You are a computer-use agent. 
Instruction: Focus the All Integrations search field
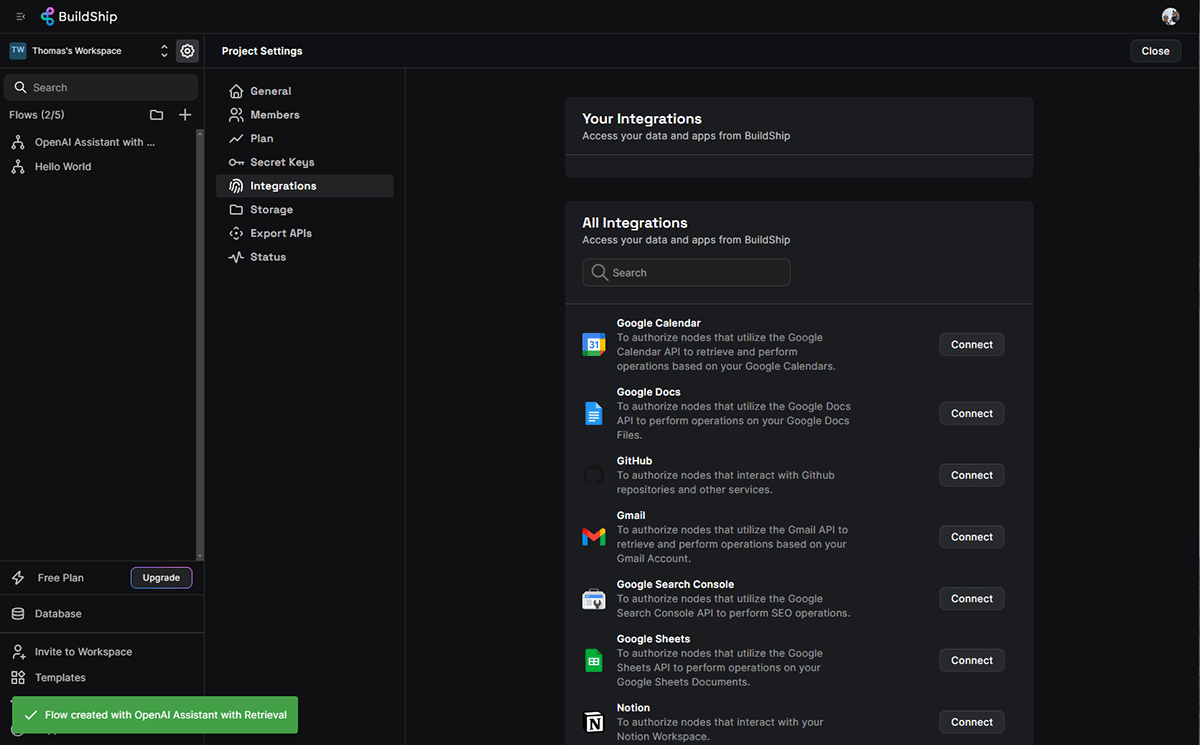(686, 273)
